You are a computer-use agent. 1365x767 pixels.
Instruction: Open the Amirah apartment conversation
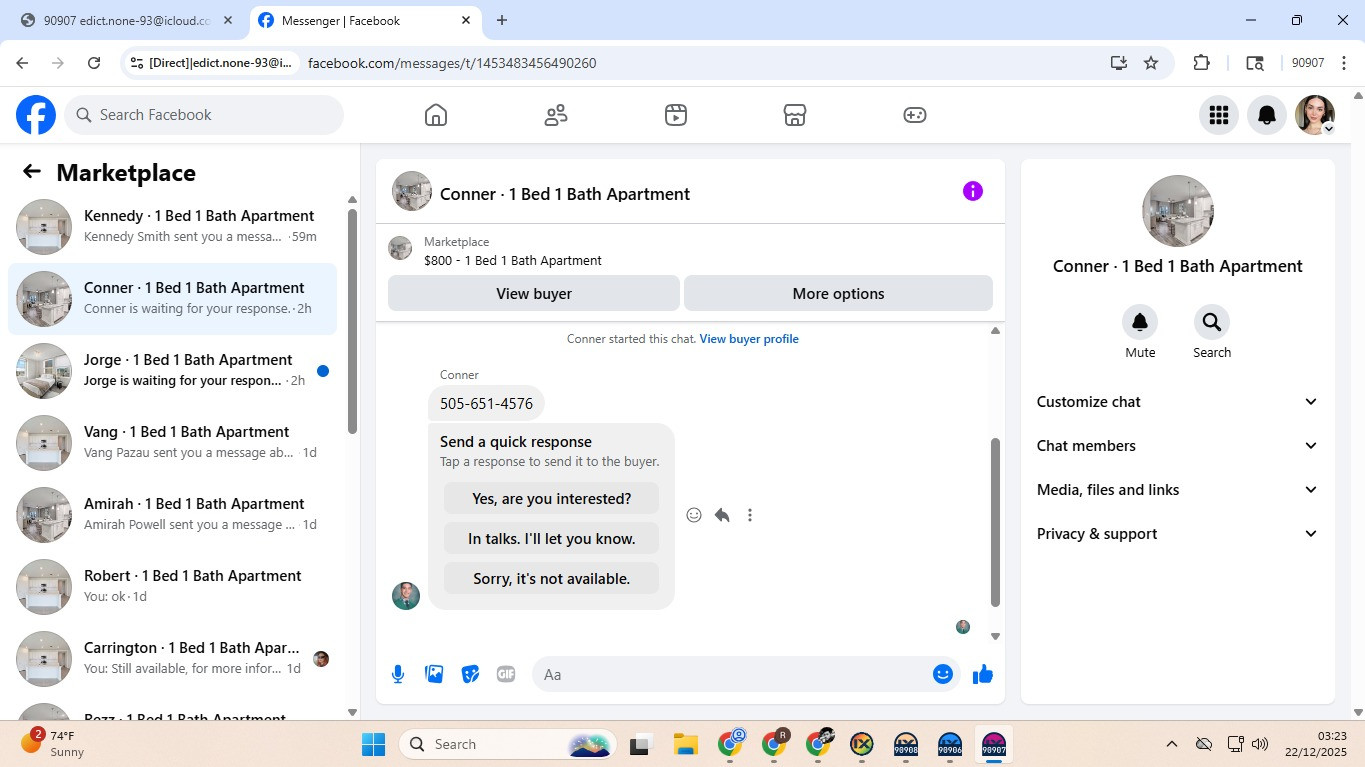point(172,515)
